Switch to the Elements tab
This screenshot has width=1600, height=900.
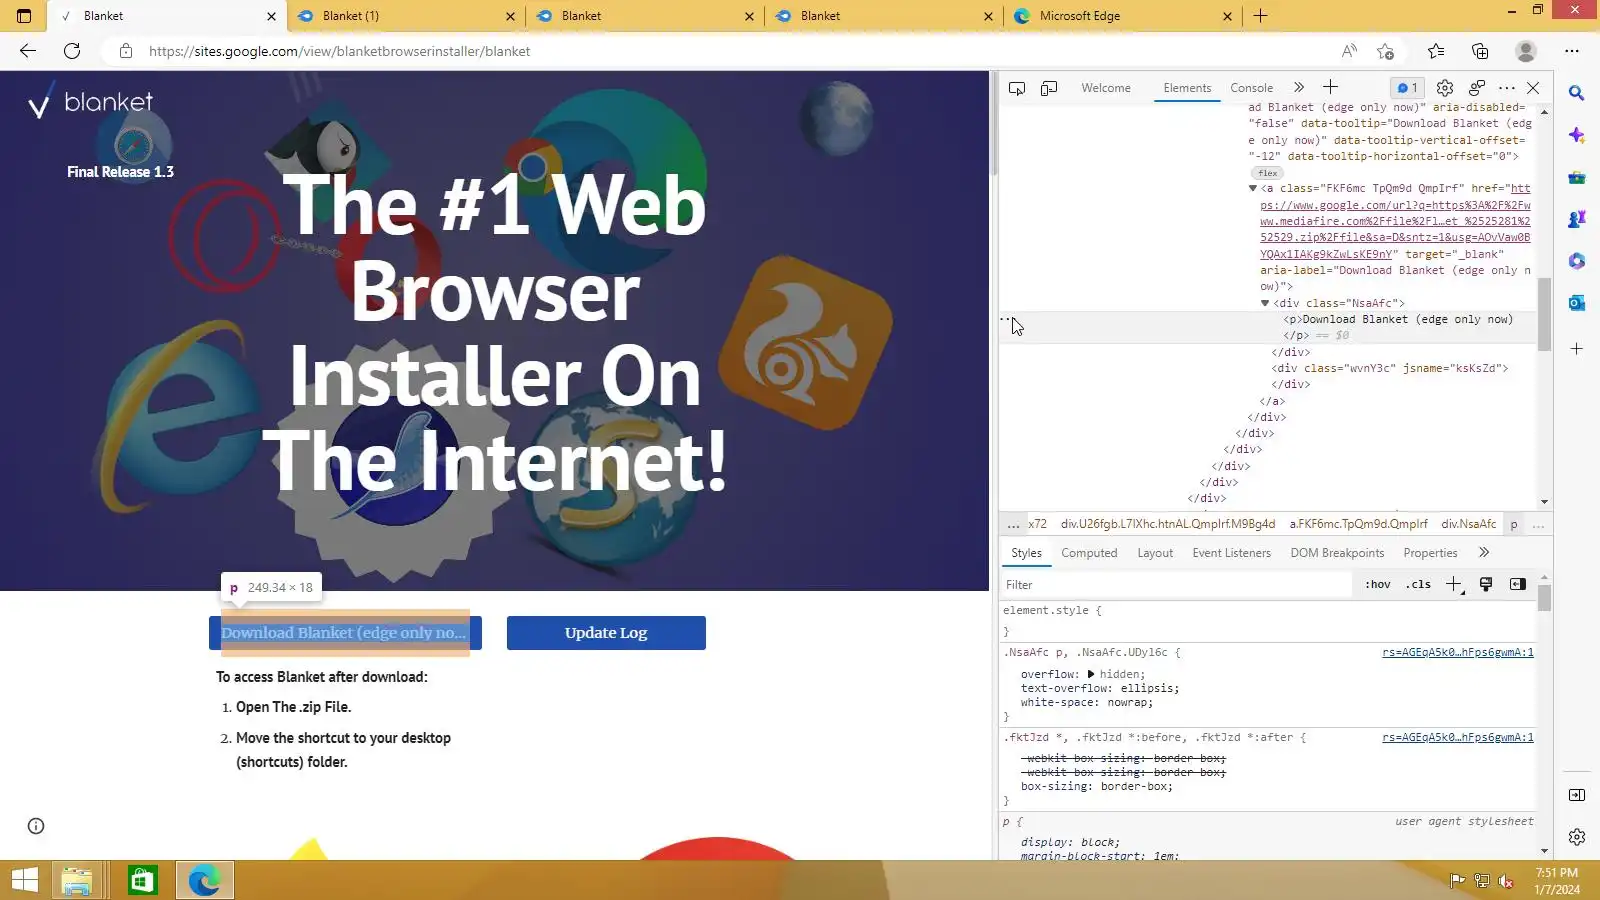1187,88
